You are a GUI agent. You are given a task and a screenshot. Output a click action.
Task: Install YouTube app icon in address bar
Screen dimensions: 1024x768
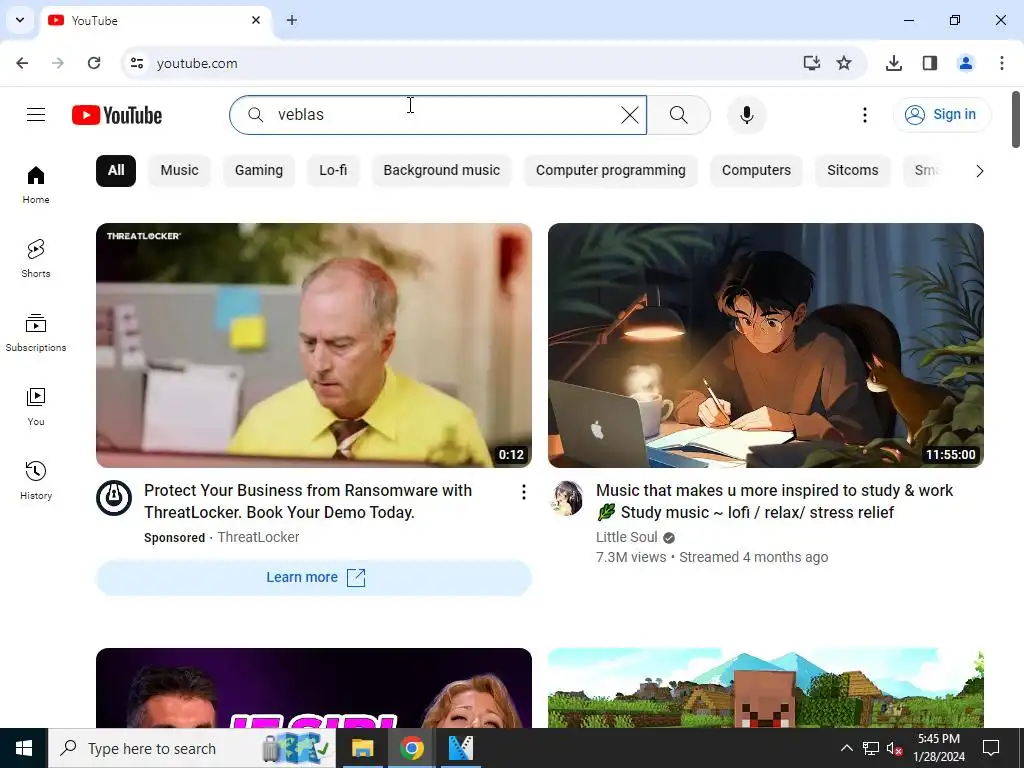click(812, 63)
